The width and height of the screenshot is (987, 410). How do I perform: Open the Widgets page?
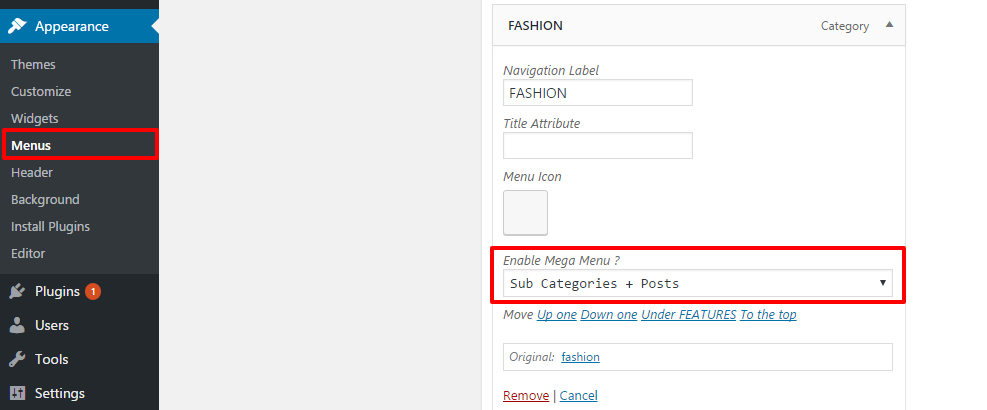[35, 118]
